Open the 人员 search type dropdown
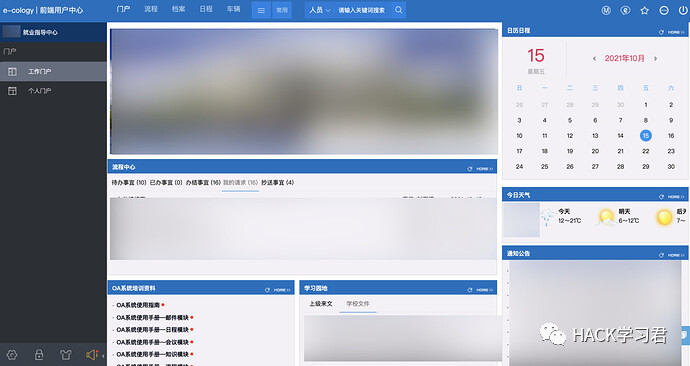Image resolution: width=690 pixels, height=366 pixels. click(319, 10)
